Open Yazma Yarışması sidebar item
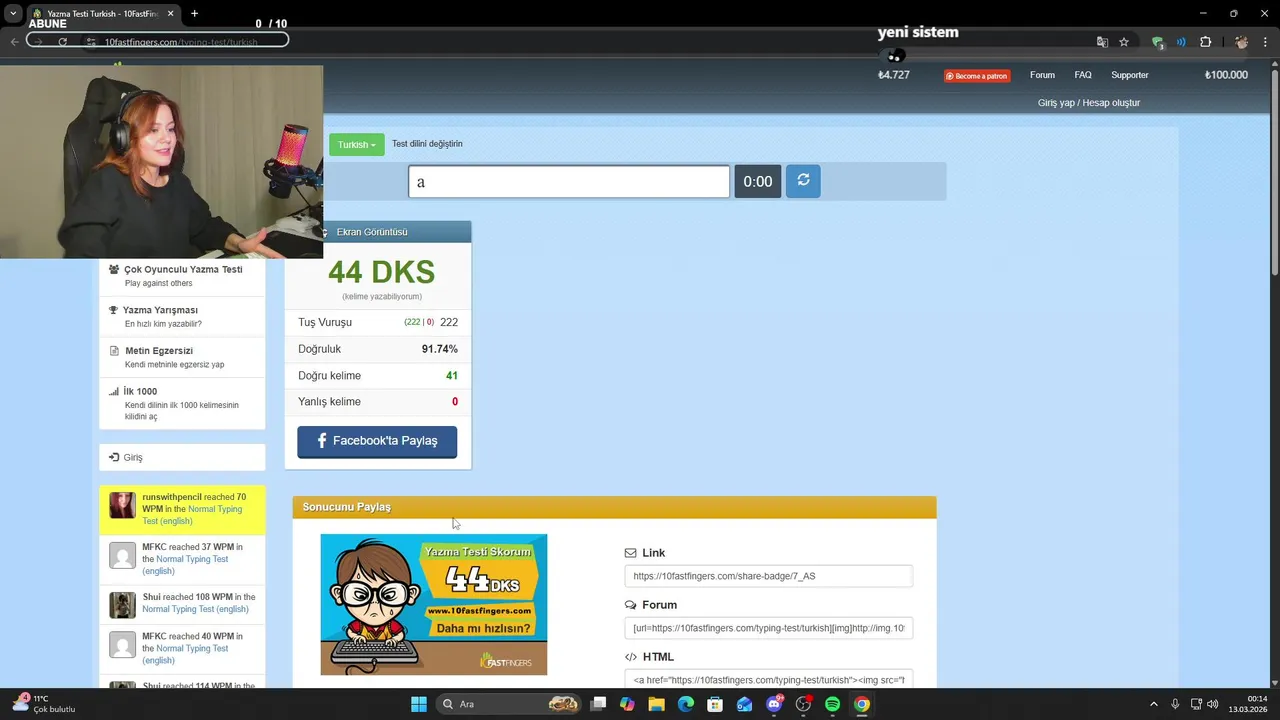This screenshot has width=1280, height=720. tap(182, 316)
